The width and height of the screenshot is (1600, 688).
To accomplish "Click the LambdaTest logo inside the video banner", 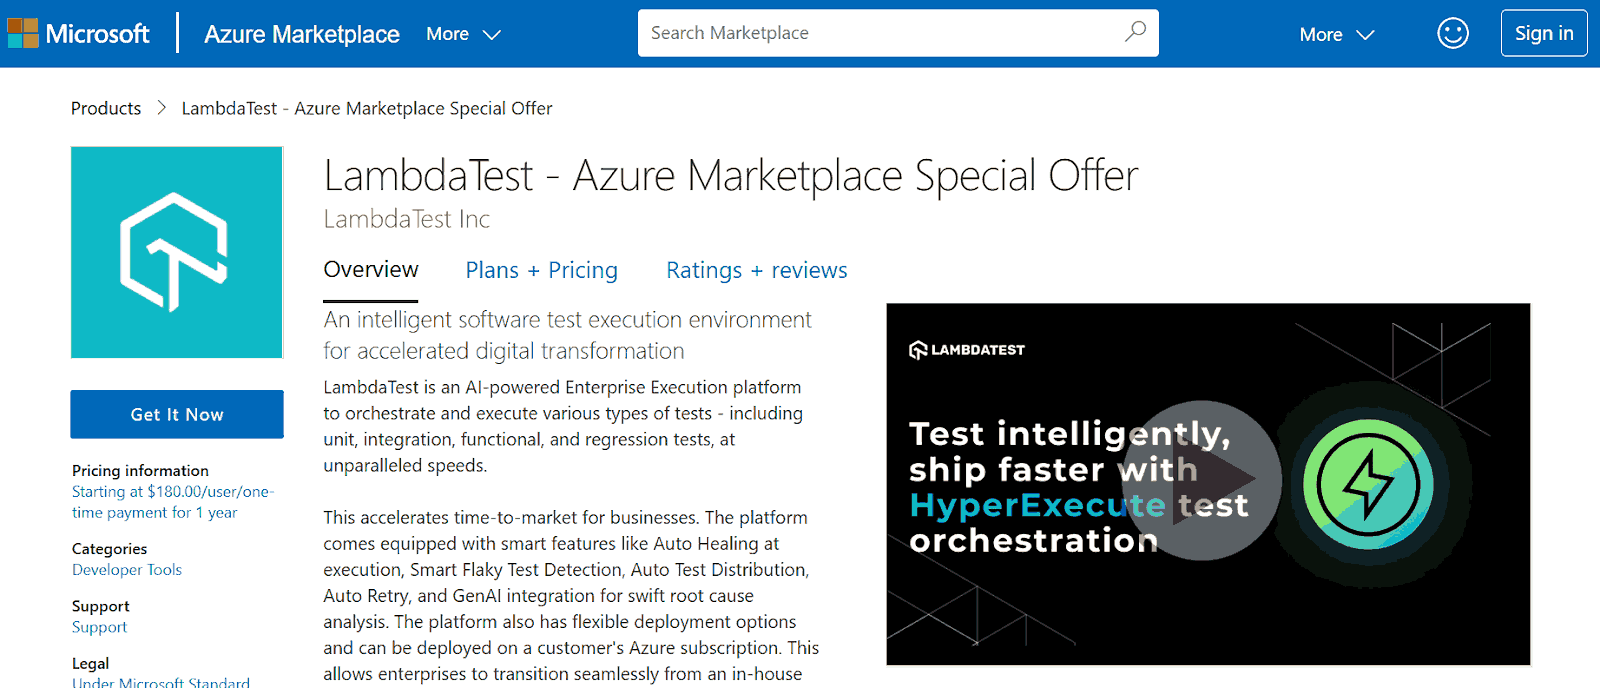I will point(966,348).
